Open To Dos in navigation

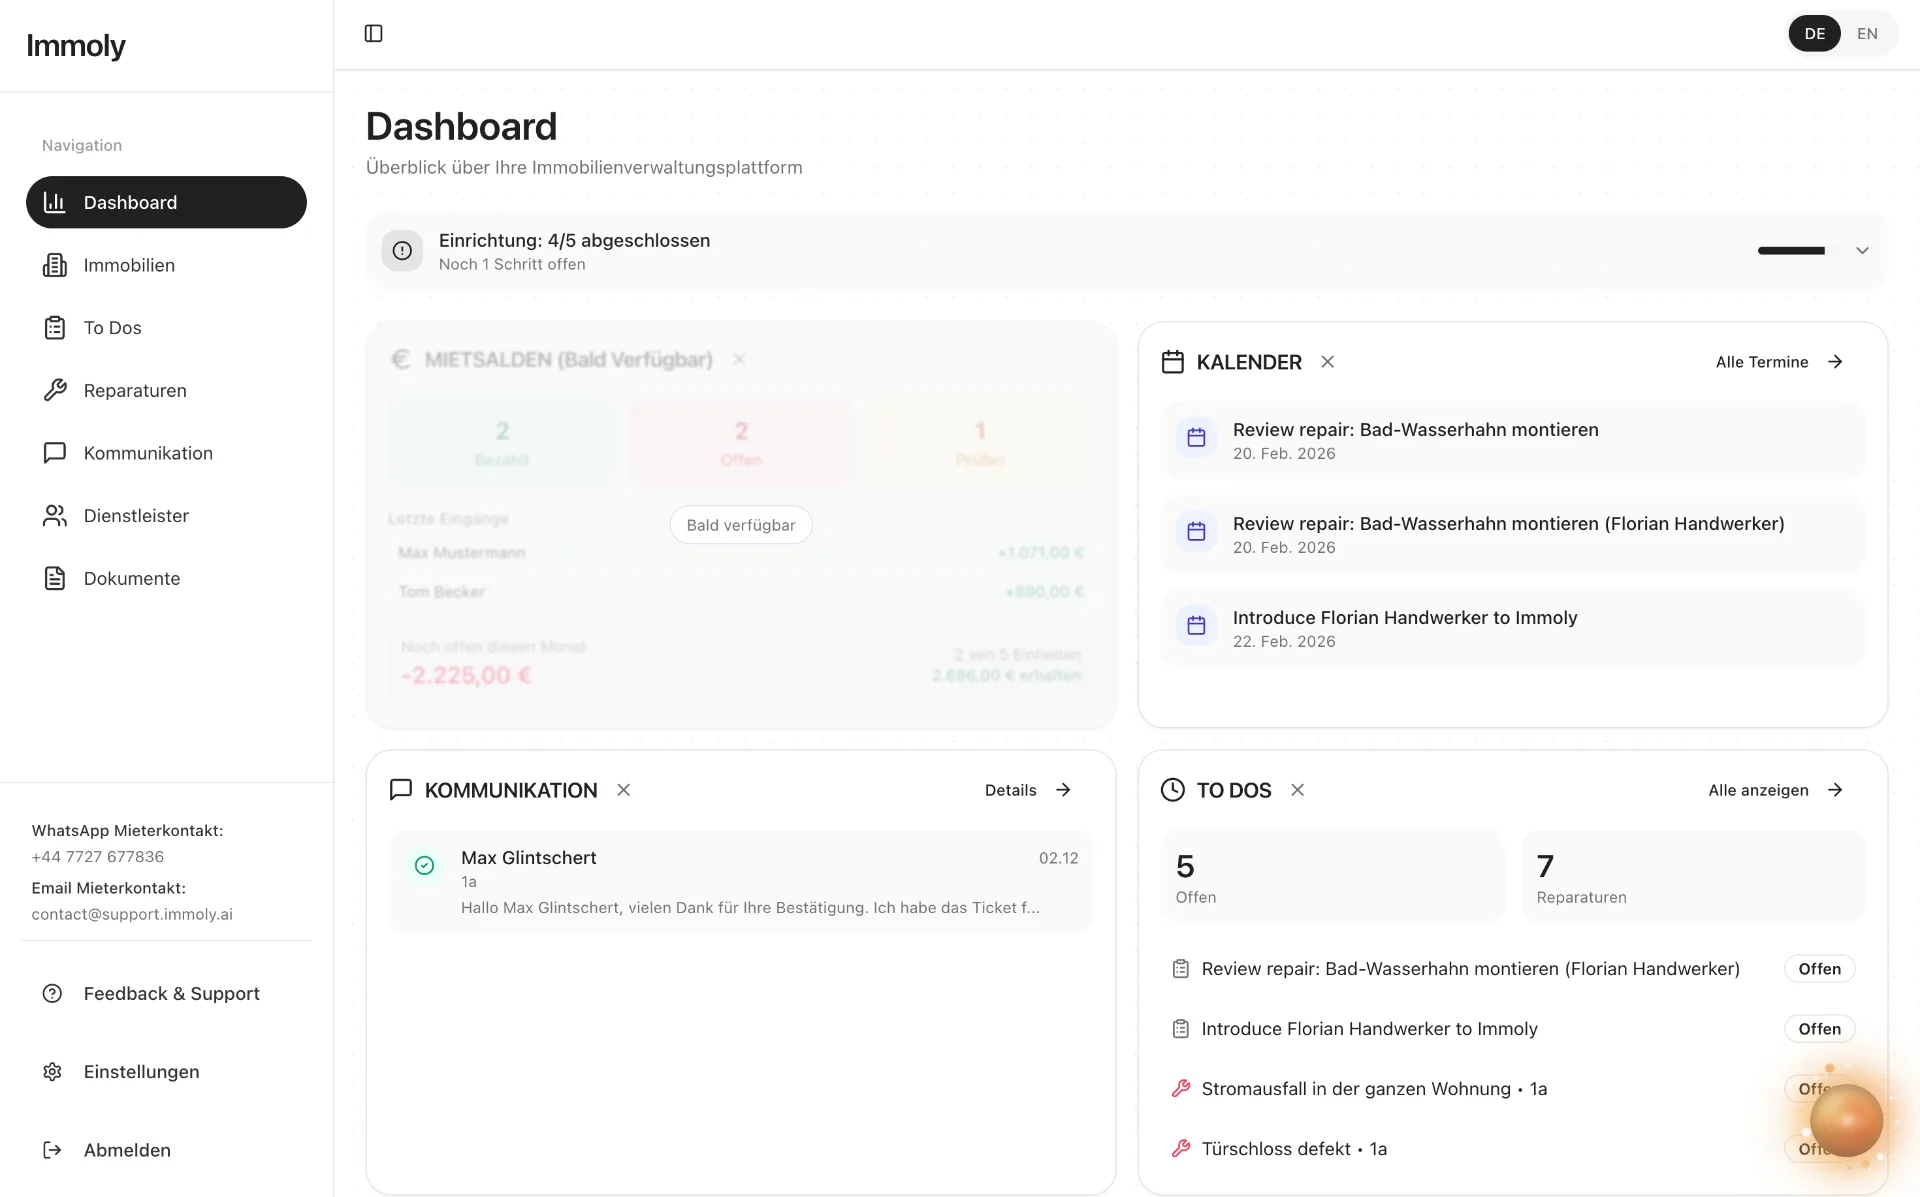pyautogui.click(x=166, y=328)
